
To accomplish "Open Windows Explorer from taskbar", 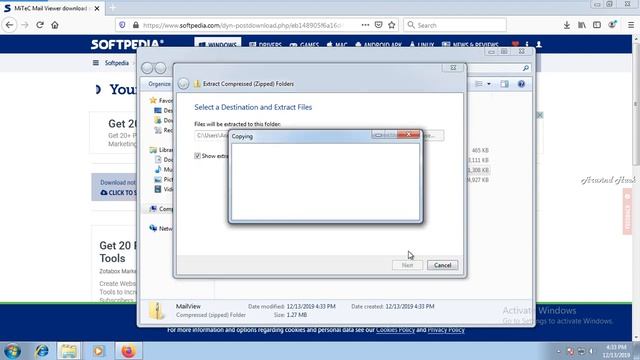I will point(69,351).
